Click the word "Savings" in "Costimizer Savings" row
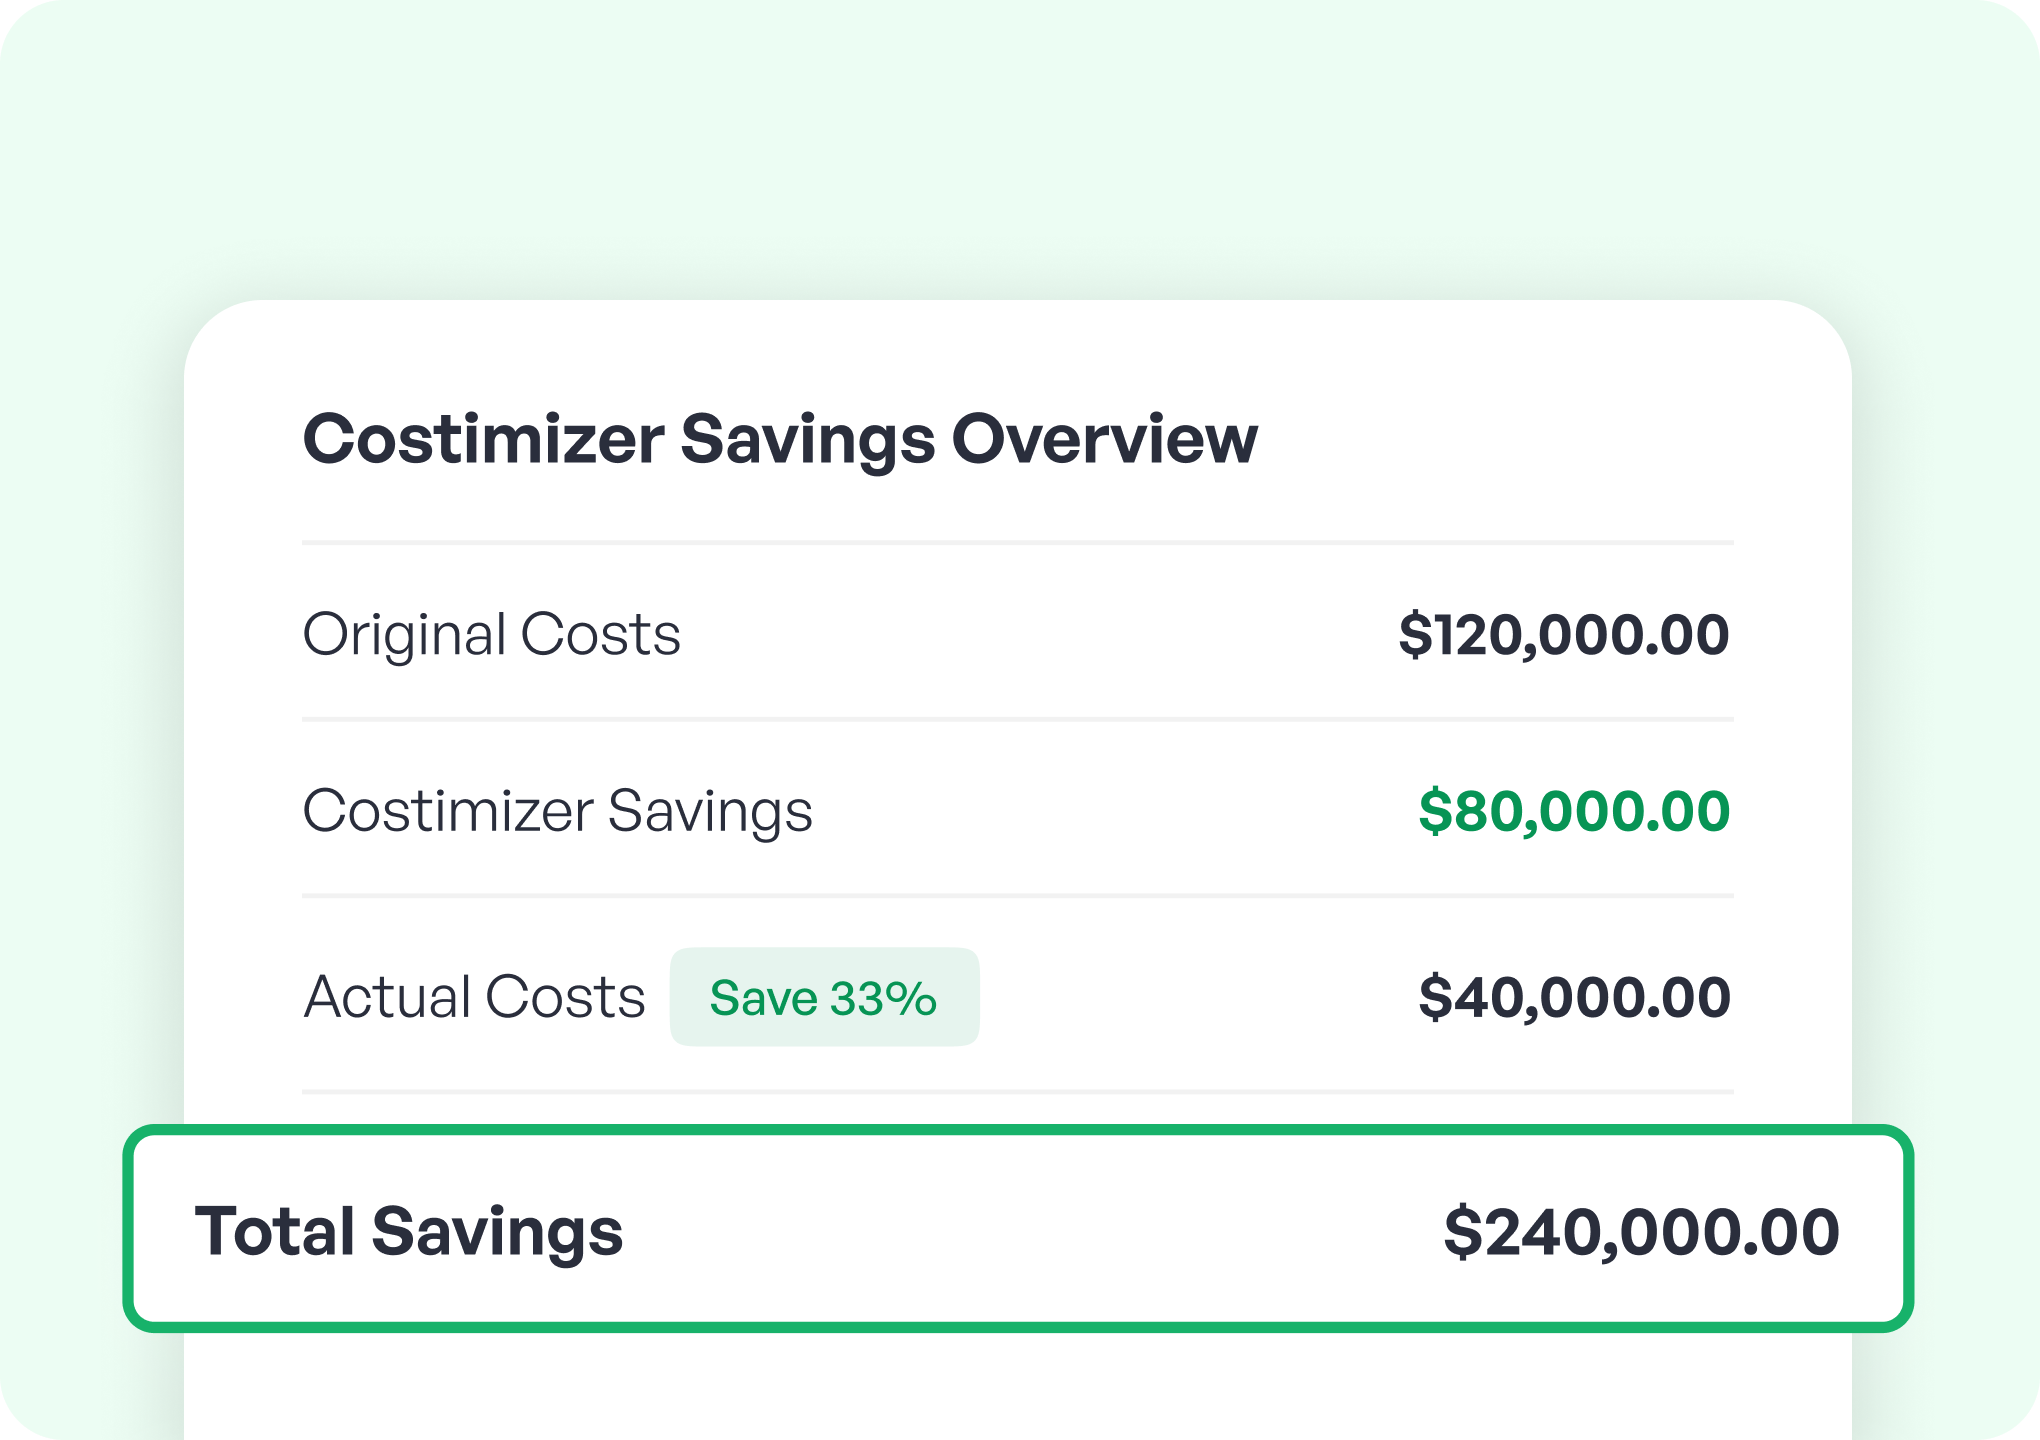The height and width of the screenshot is (1440, 2040). point(710,811)
